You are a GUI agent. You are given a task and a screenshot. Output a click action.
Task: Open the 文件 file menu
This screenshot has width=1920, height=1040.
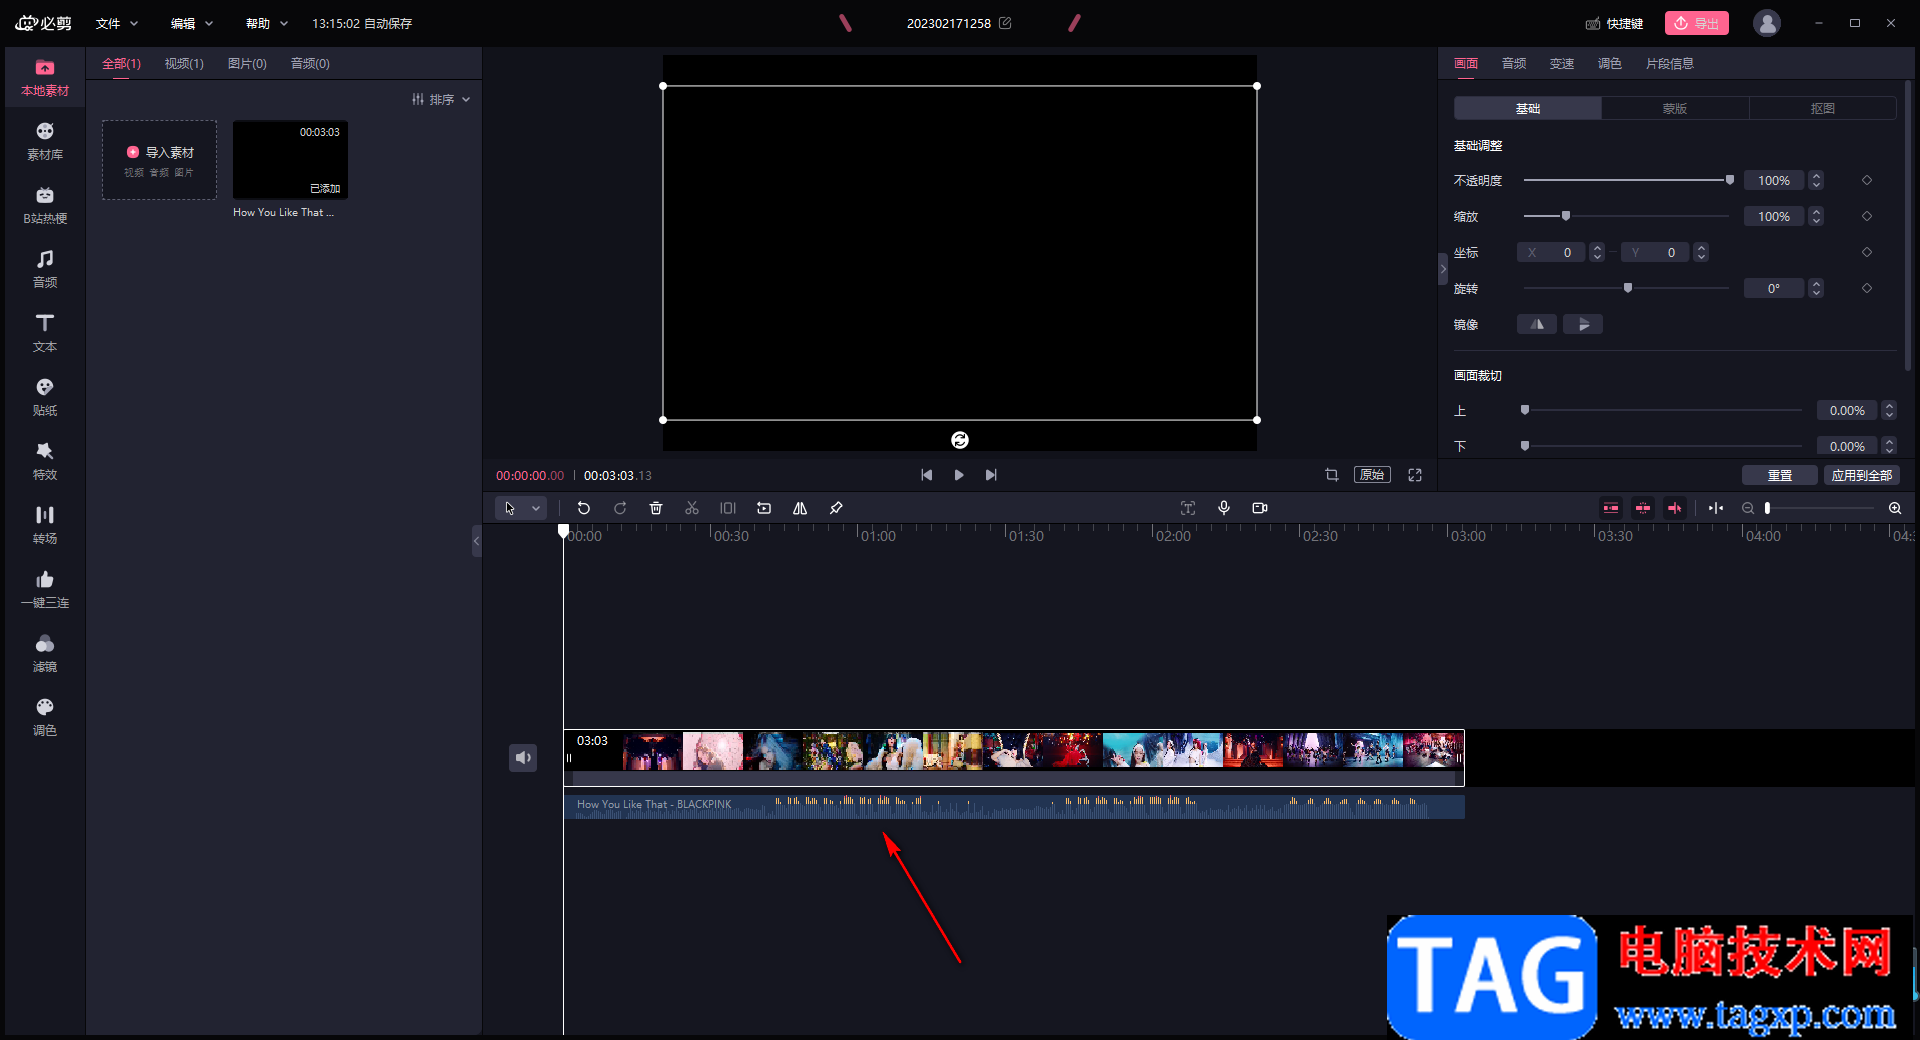117,23
